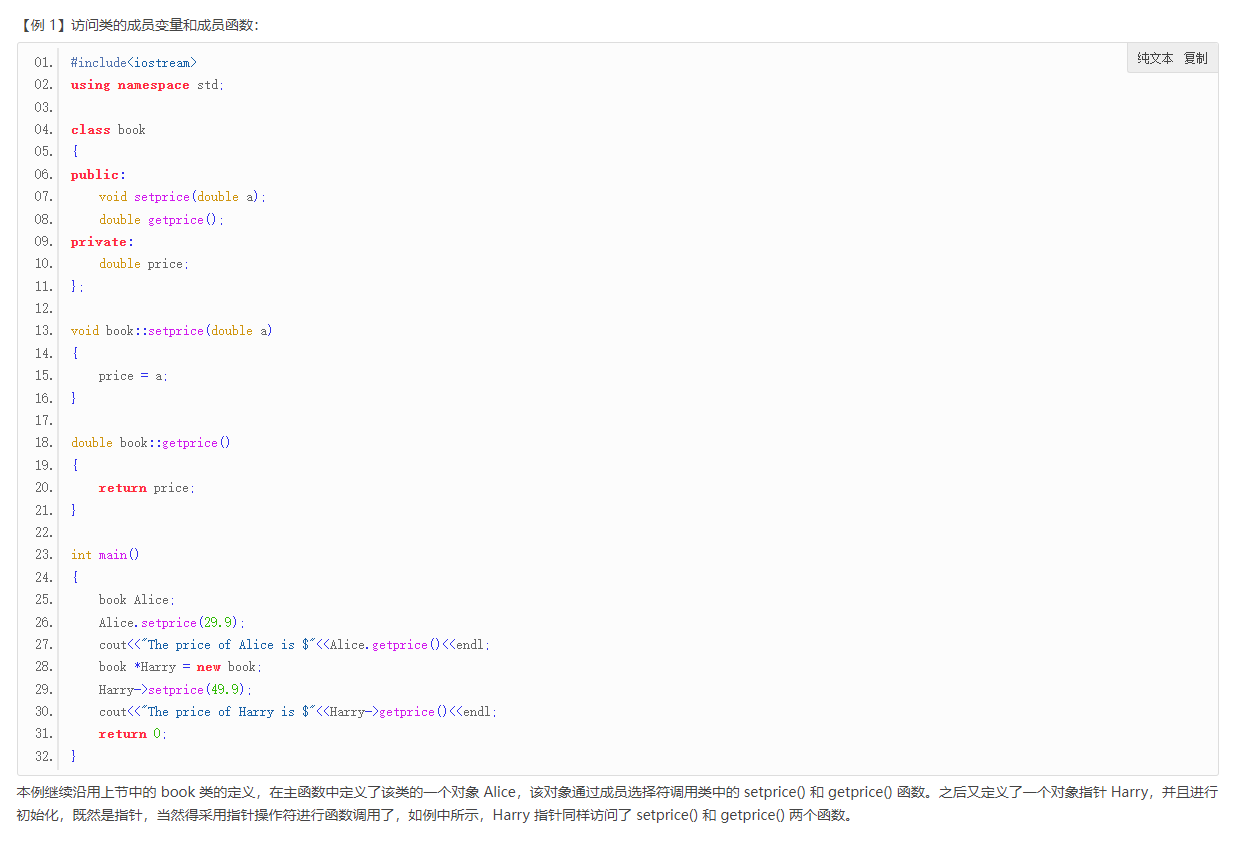This screenshot has width=1251, height=846.
Task: Click the cout line printing Alice's price
Action: 295,645
